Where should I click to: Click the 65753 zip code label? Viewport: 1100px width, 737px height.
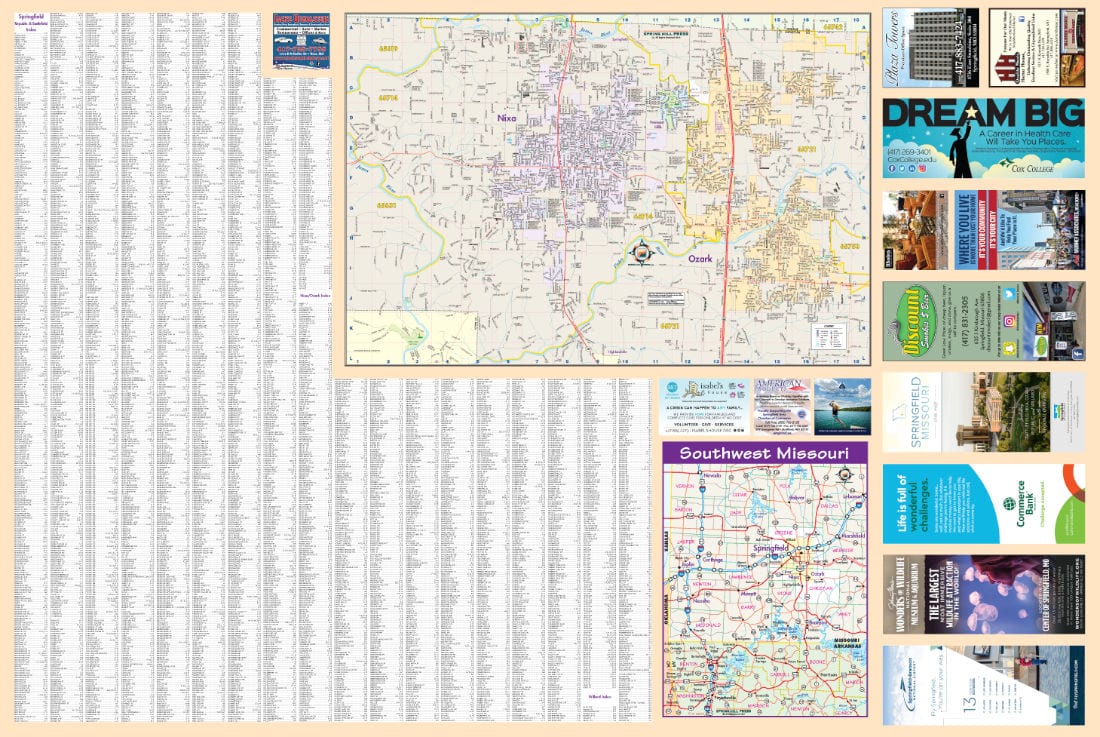coord(850,246)
